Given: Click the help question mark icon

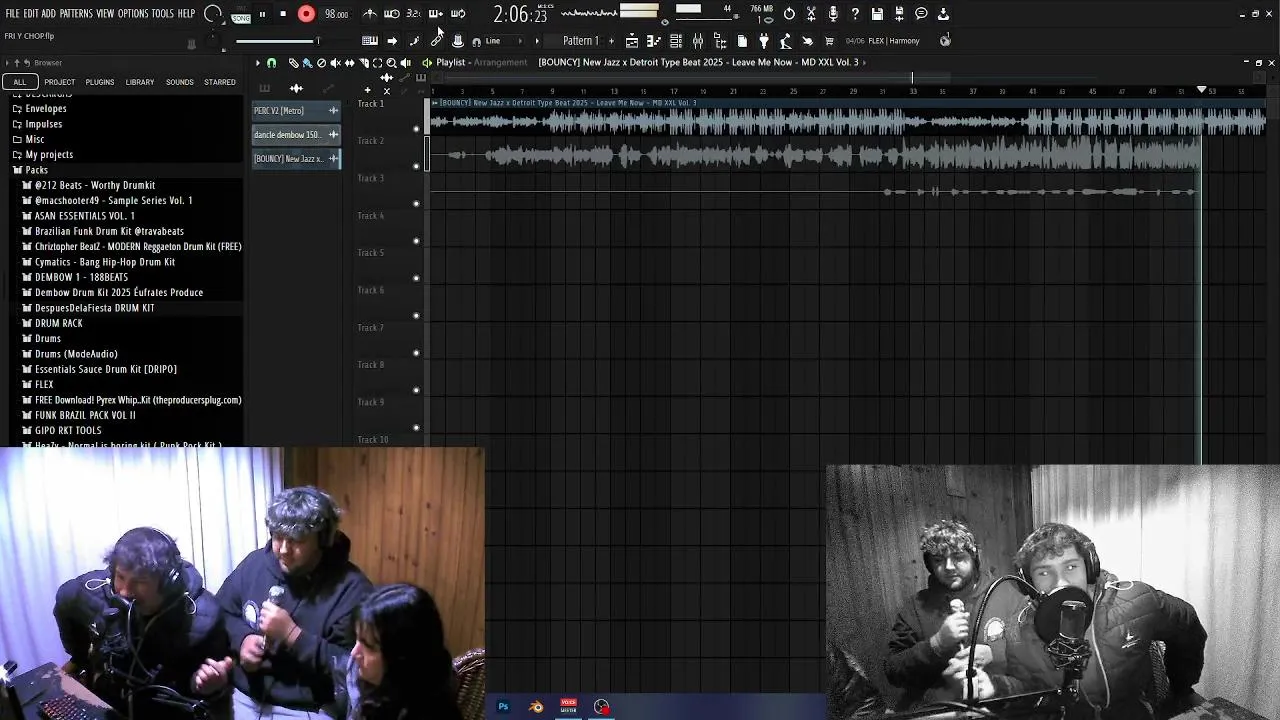Looking at the screenshot, I should 855,14.
